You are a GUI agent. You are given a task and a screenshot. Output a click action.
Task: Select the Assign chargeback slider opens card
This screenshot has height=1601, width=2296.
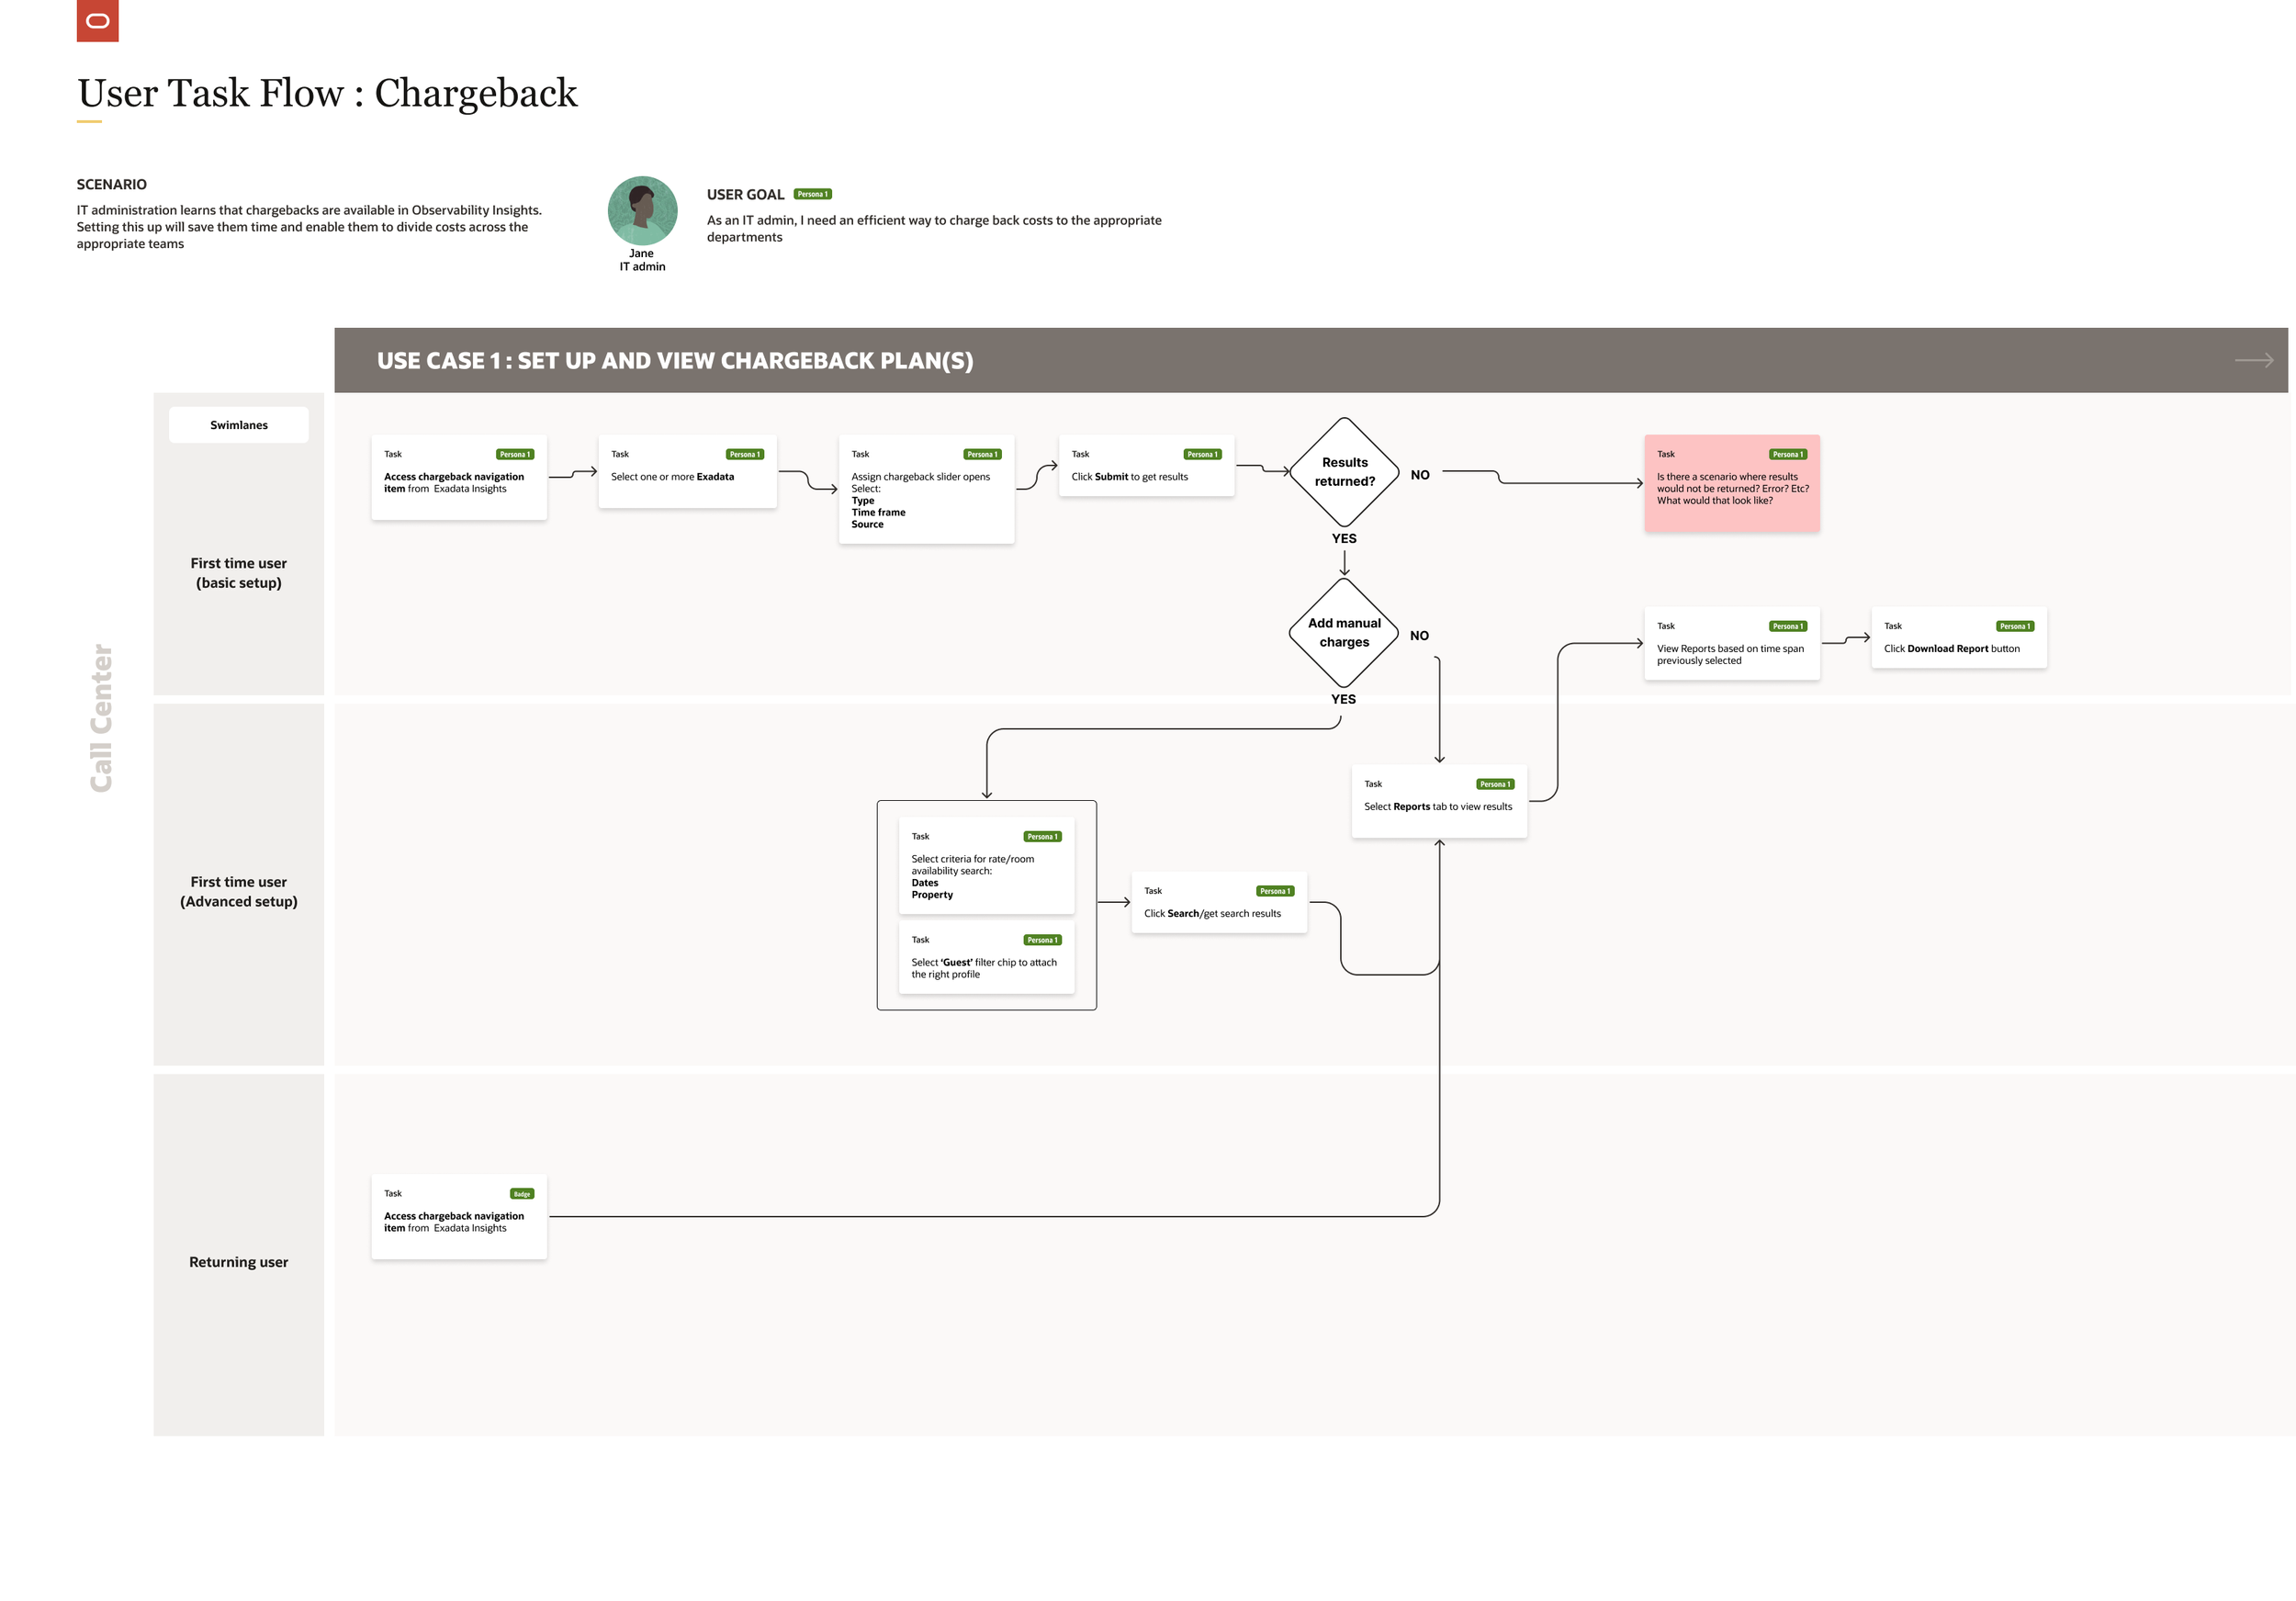coord(926,489)
